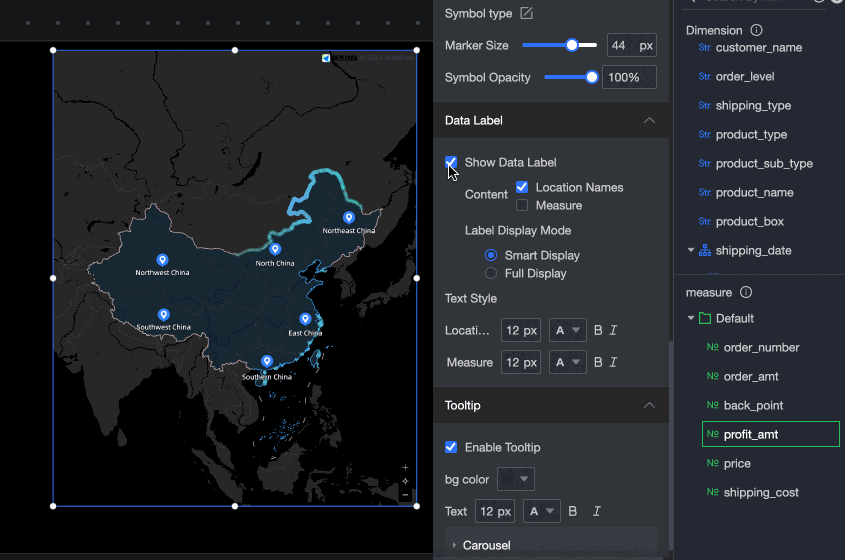
Task: Click the North China map marker
Action: point(275,249)
